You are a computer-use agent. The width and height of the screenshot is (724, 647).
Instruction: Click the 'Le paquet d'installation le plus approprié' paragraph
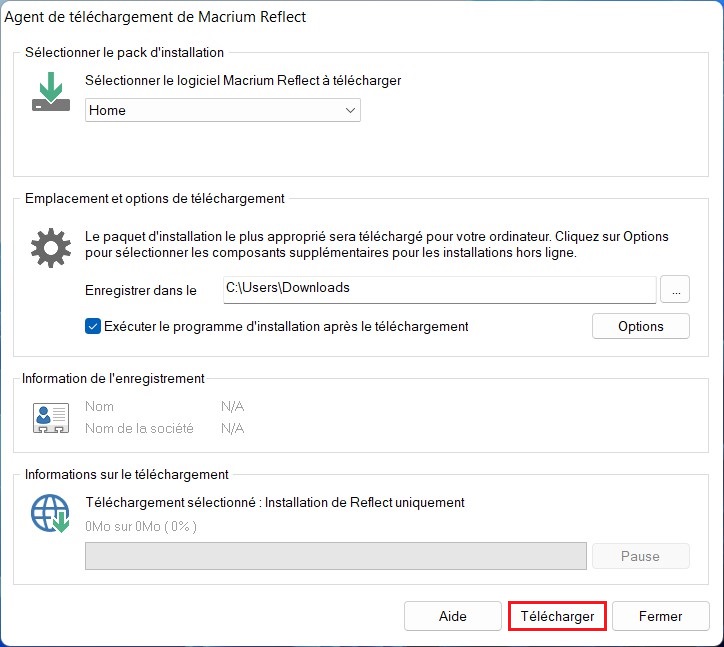click(376, 244)
